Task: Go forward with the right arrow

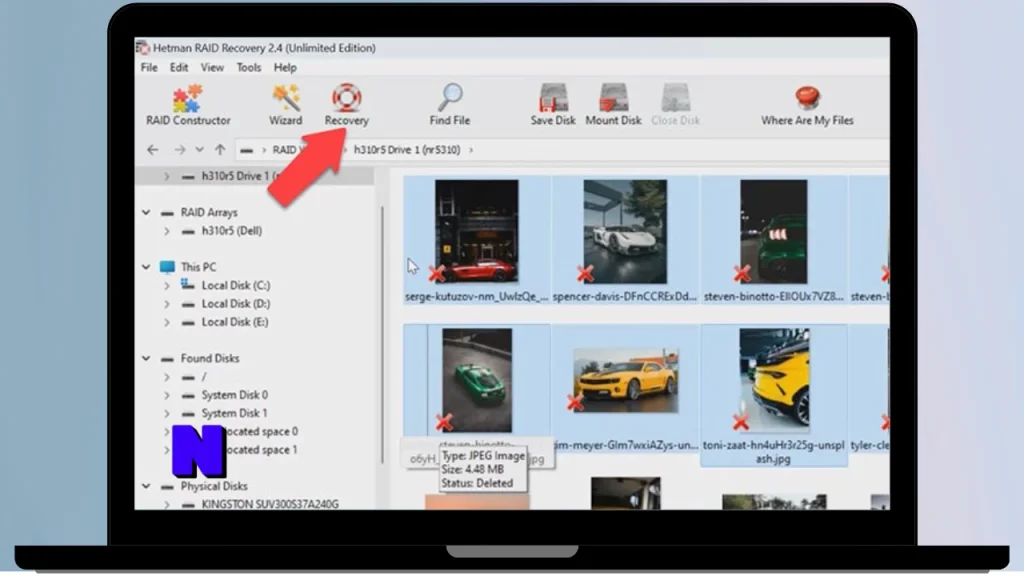Action: tap(180, 150)
